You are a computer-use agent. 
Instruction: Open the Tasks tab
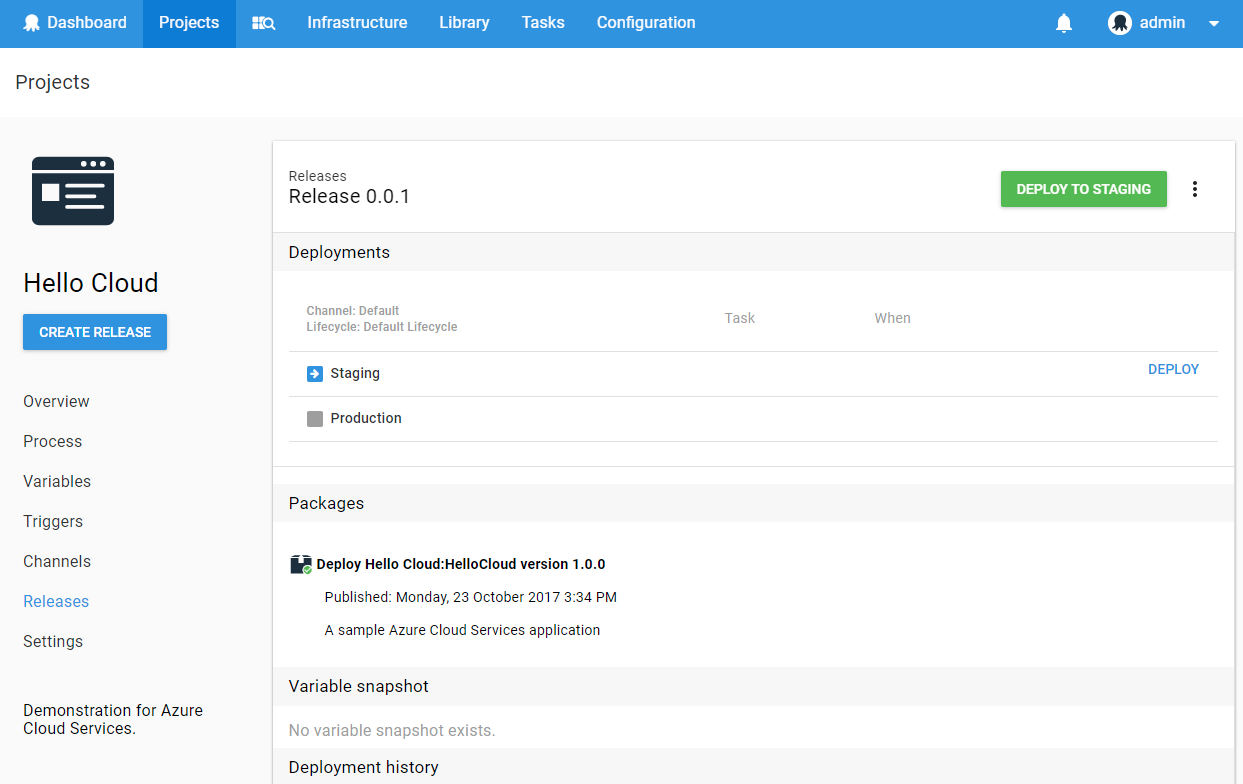point(543,23)
